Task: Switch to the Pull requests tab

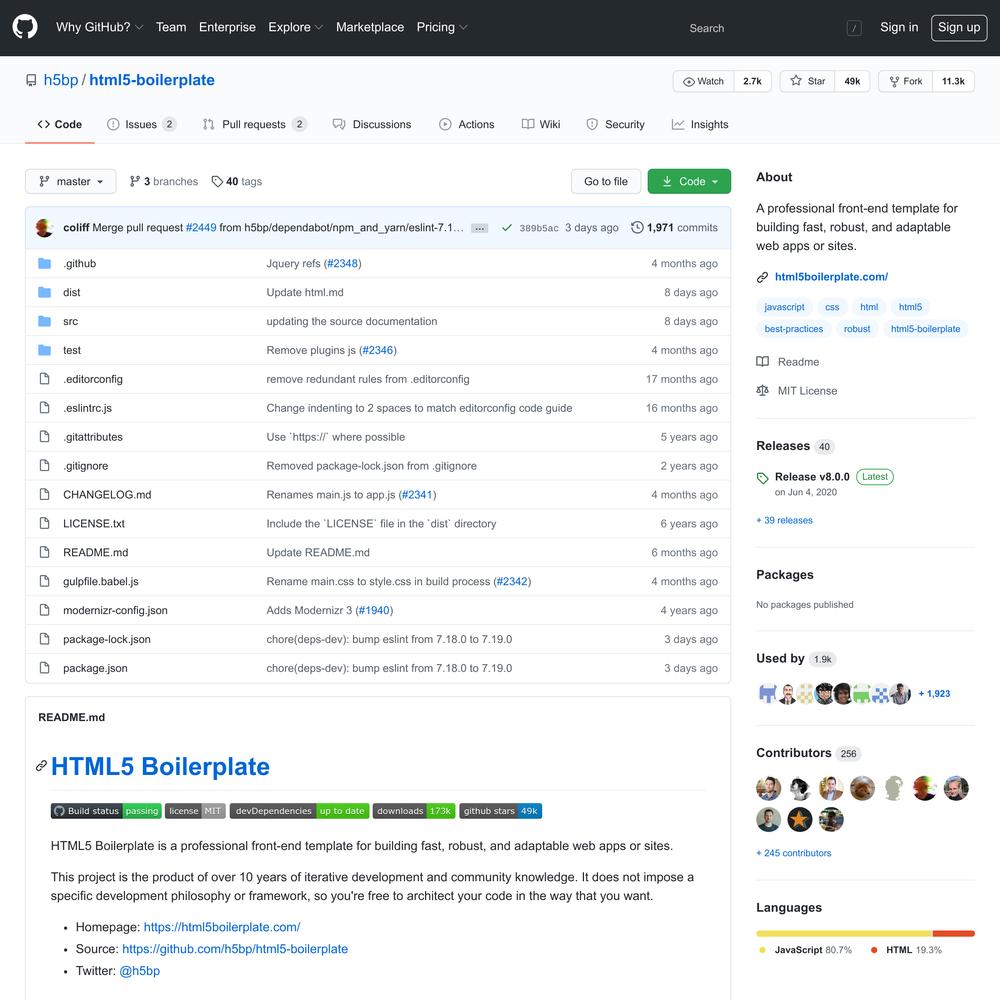Action: click(254, 124)
